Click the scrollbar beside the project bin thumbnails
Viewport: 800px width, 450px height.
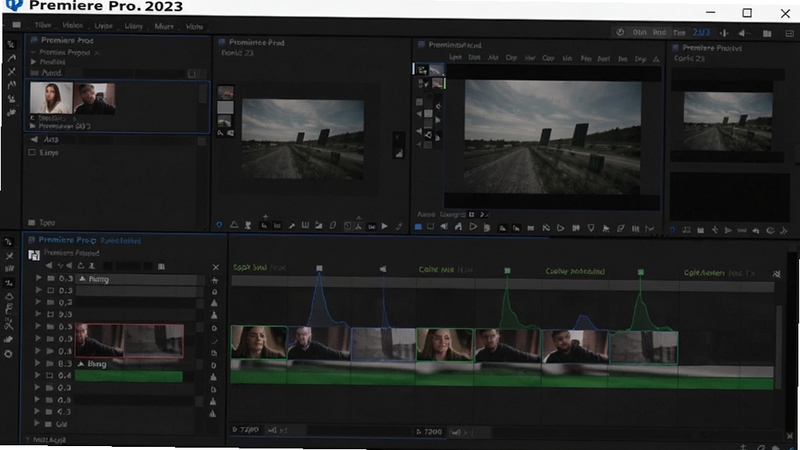(x=203, y=93)
